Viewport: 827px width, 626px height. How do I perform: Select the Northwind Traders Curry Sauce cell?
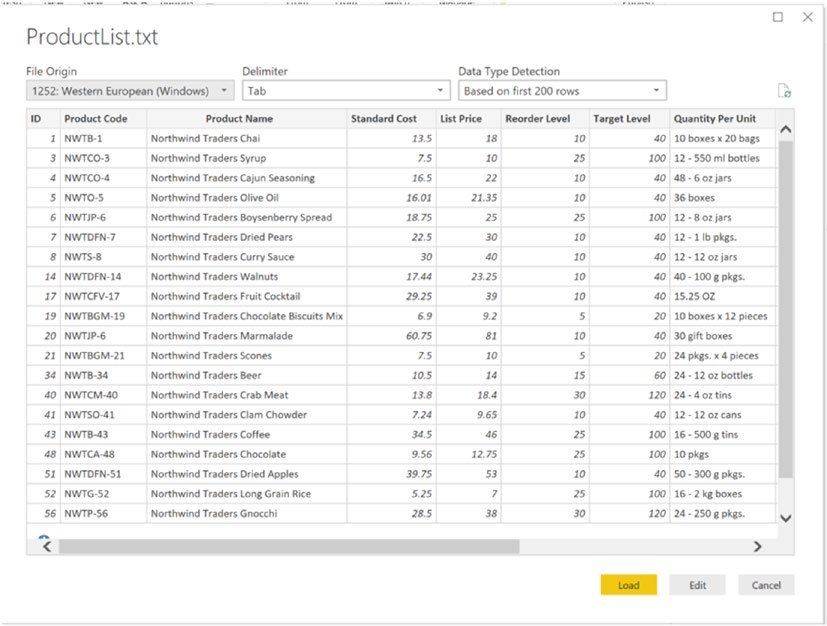coord(247,257)
